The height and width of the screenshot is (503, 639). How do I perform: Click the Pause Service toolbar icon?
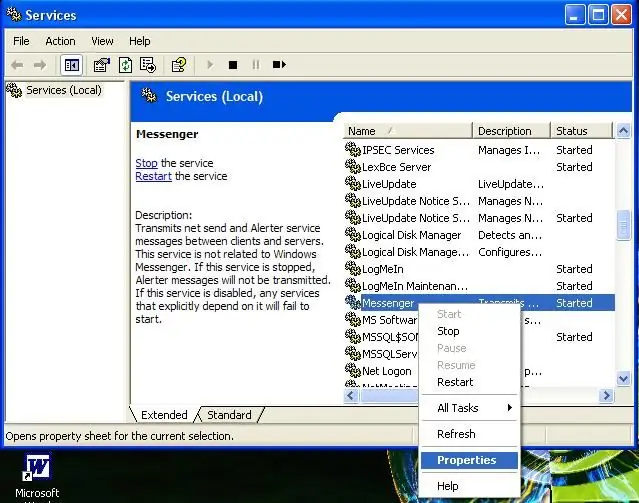(x=256, y=65)
